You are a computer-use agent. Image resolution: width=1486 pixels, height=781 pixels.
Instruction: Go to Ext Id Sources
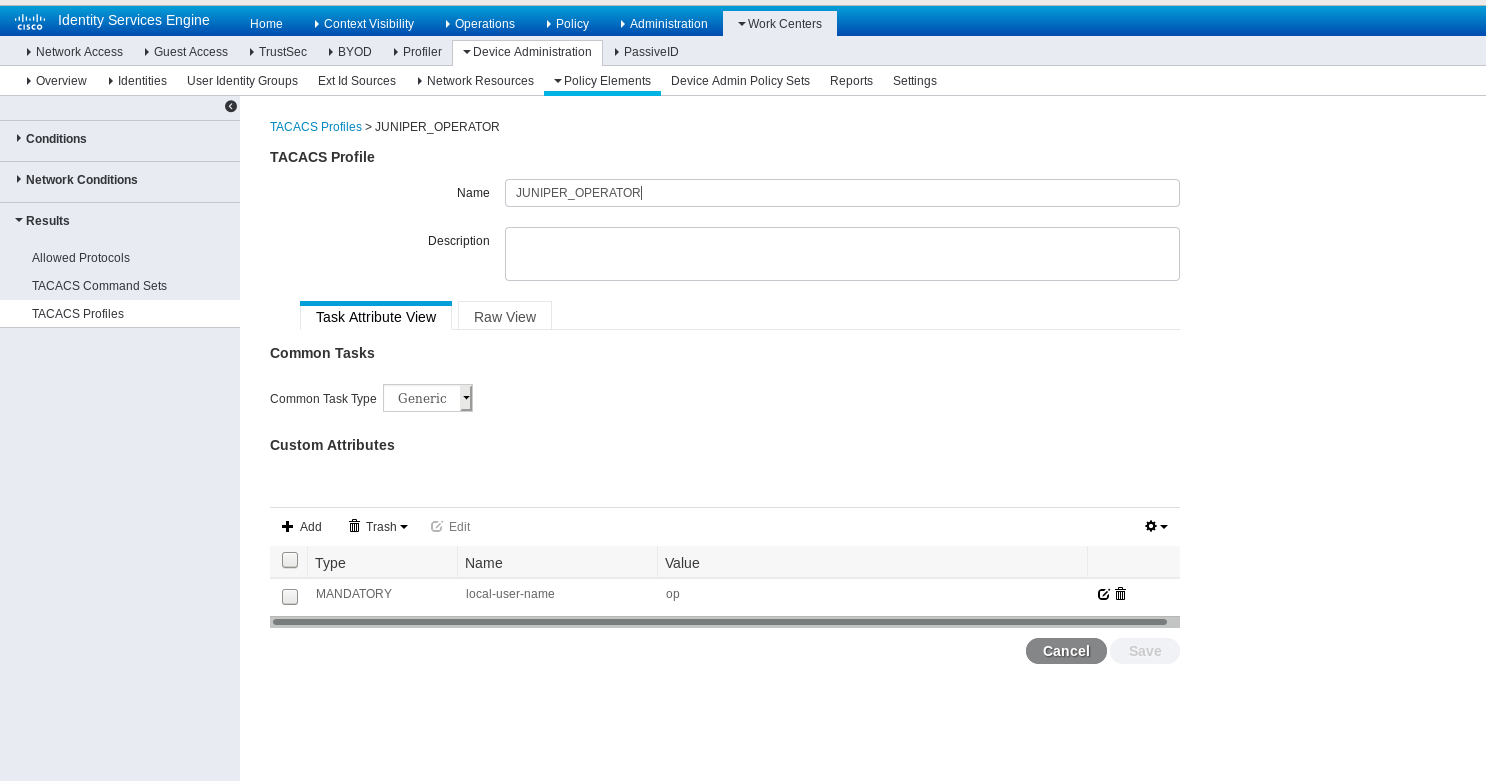pos(357,81)
